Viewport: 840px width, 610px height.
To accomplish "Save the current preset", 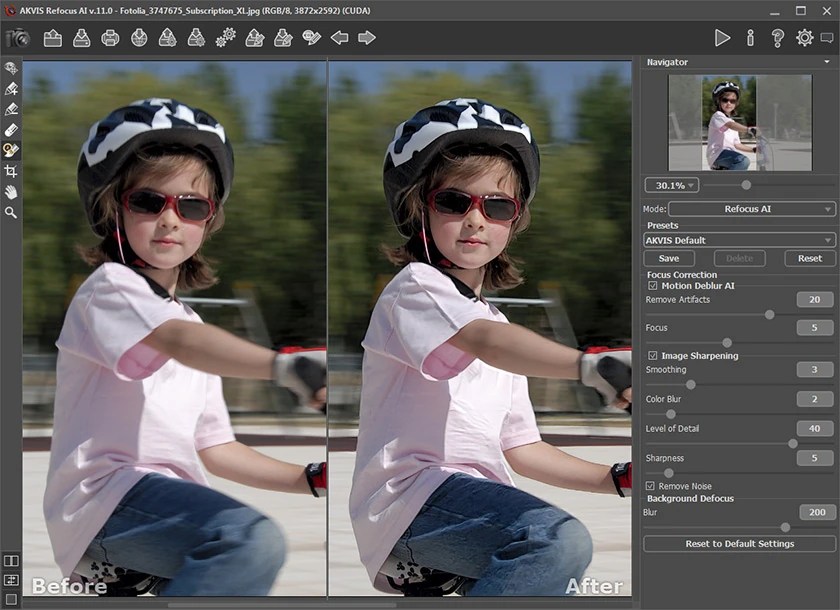I will [x=667, y=258].
